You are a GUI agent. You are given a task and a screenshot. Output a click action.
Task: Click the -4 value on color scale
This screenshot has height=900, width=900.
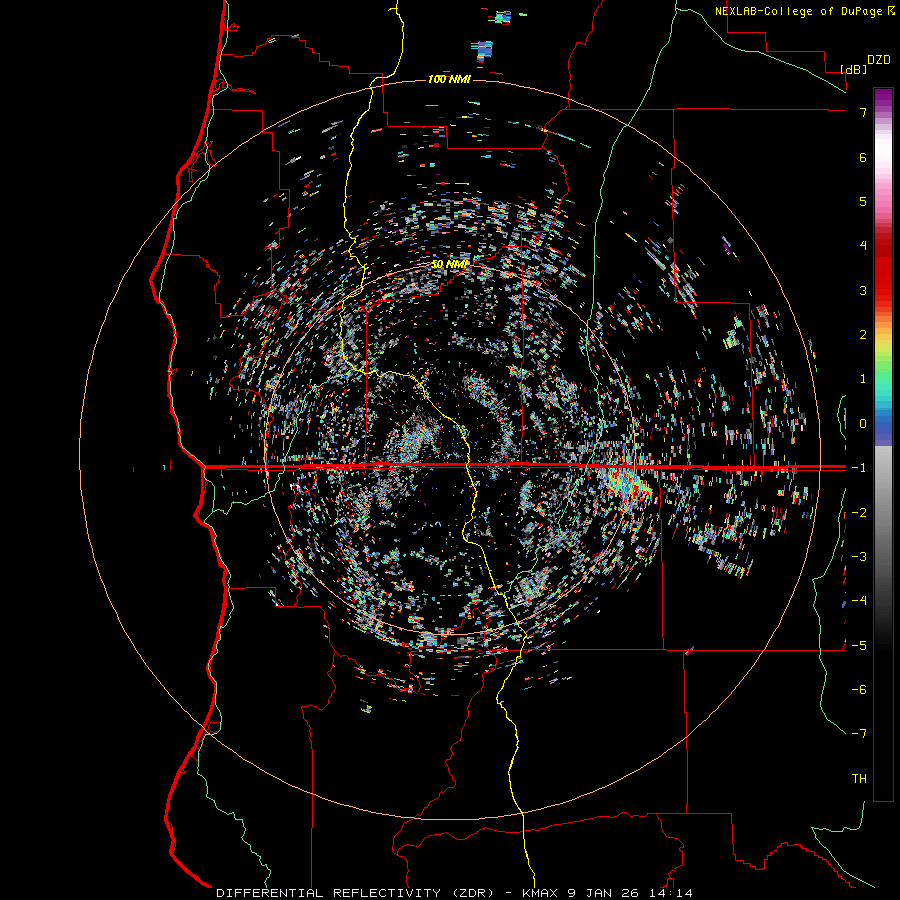859,601
